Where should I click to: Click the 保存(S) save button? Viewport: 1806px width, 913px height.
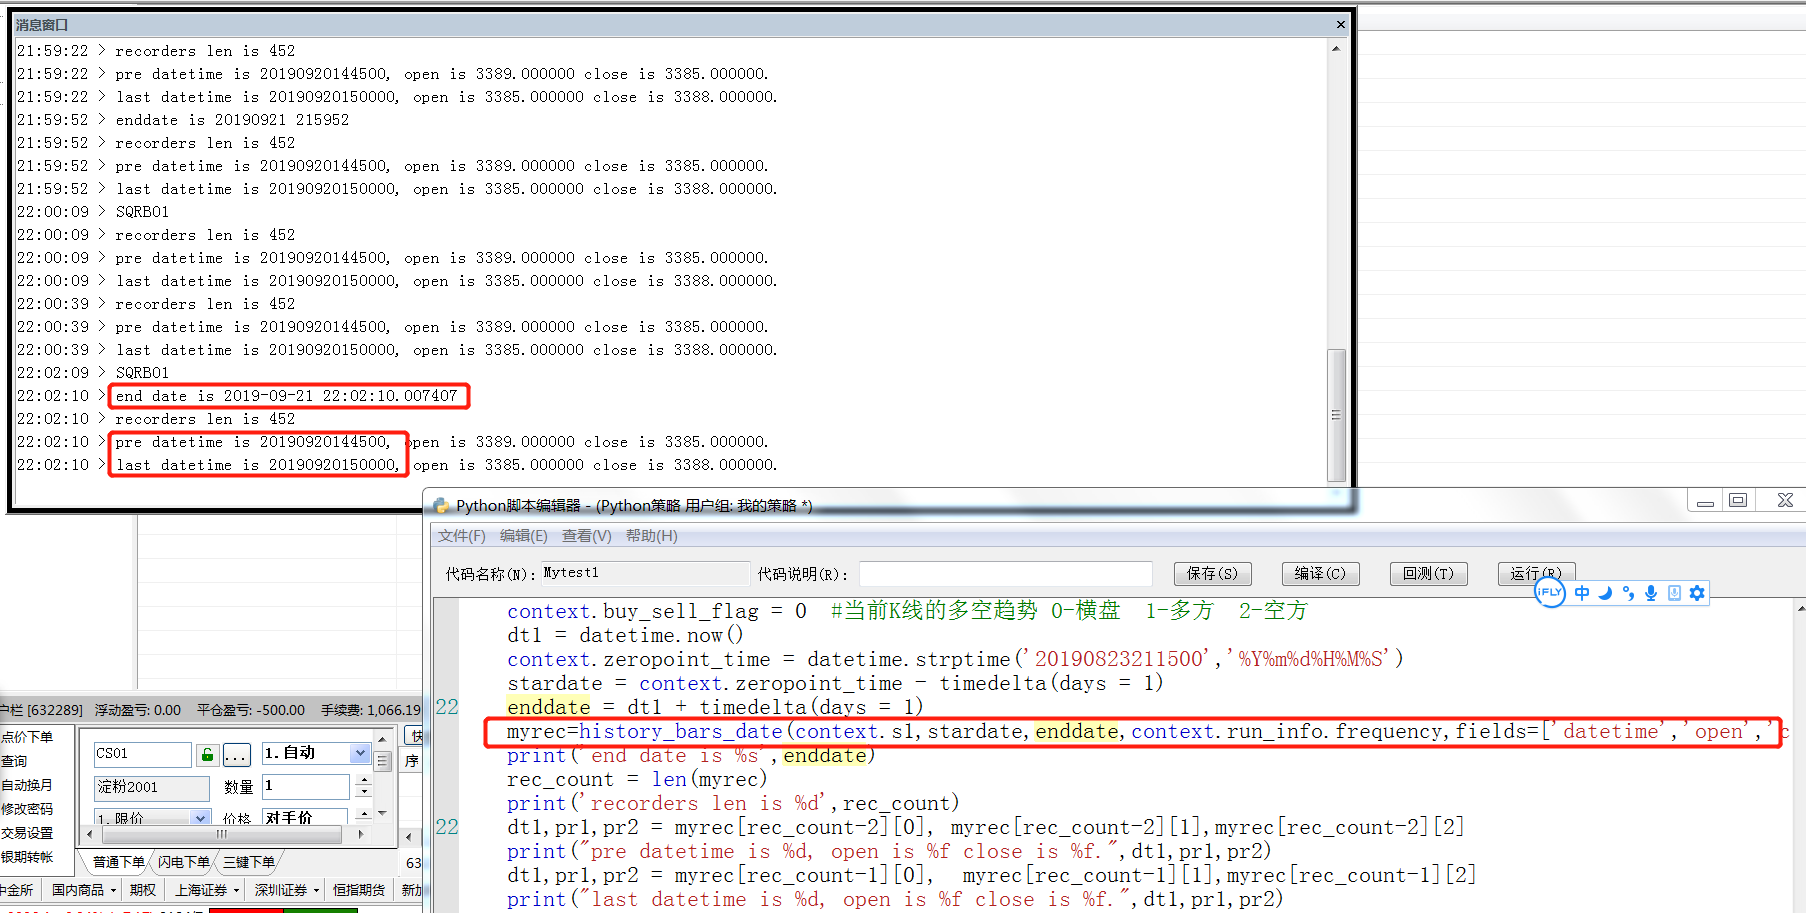tap(1212, 574)
